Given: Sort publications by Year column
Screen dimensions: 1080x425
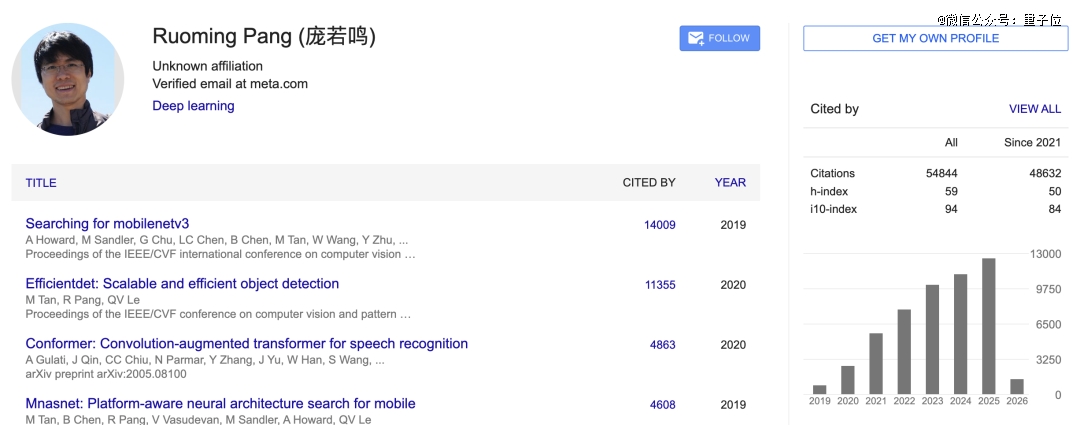Looking at the screenshot, I should coord(730,183).
